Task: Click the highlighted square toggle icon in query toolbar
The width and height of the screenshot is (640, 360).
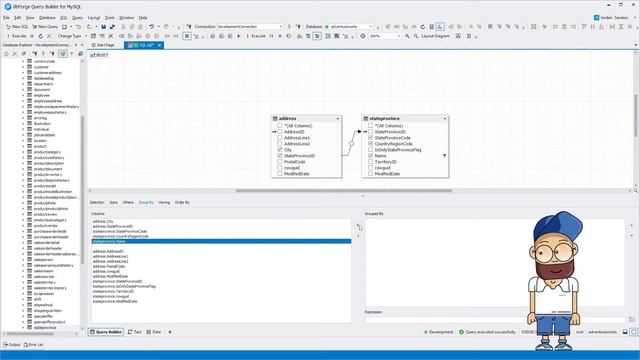Action: click(x=187, y=36)
